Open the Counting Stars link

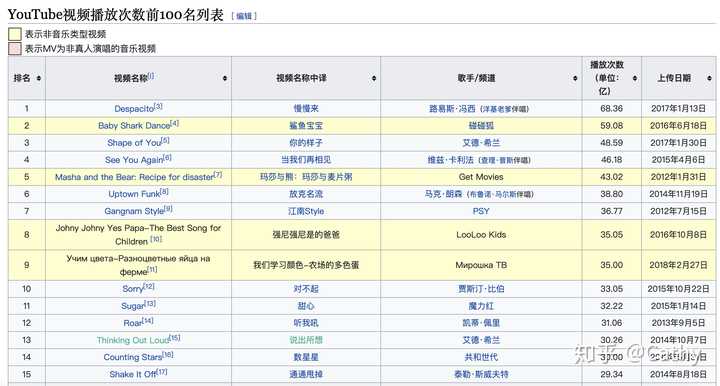133,357
